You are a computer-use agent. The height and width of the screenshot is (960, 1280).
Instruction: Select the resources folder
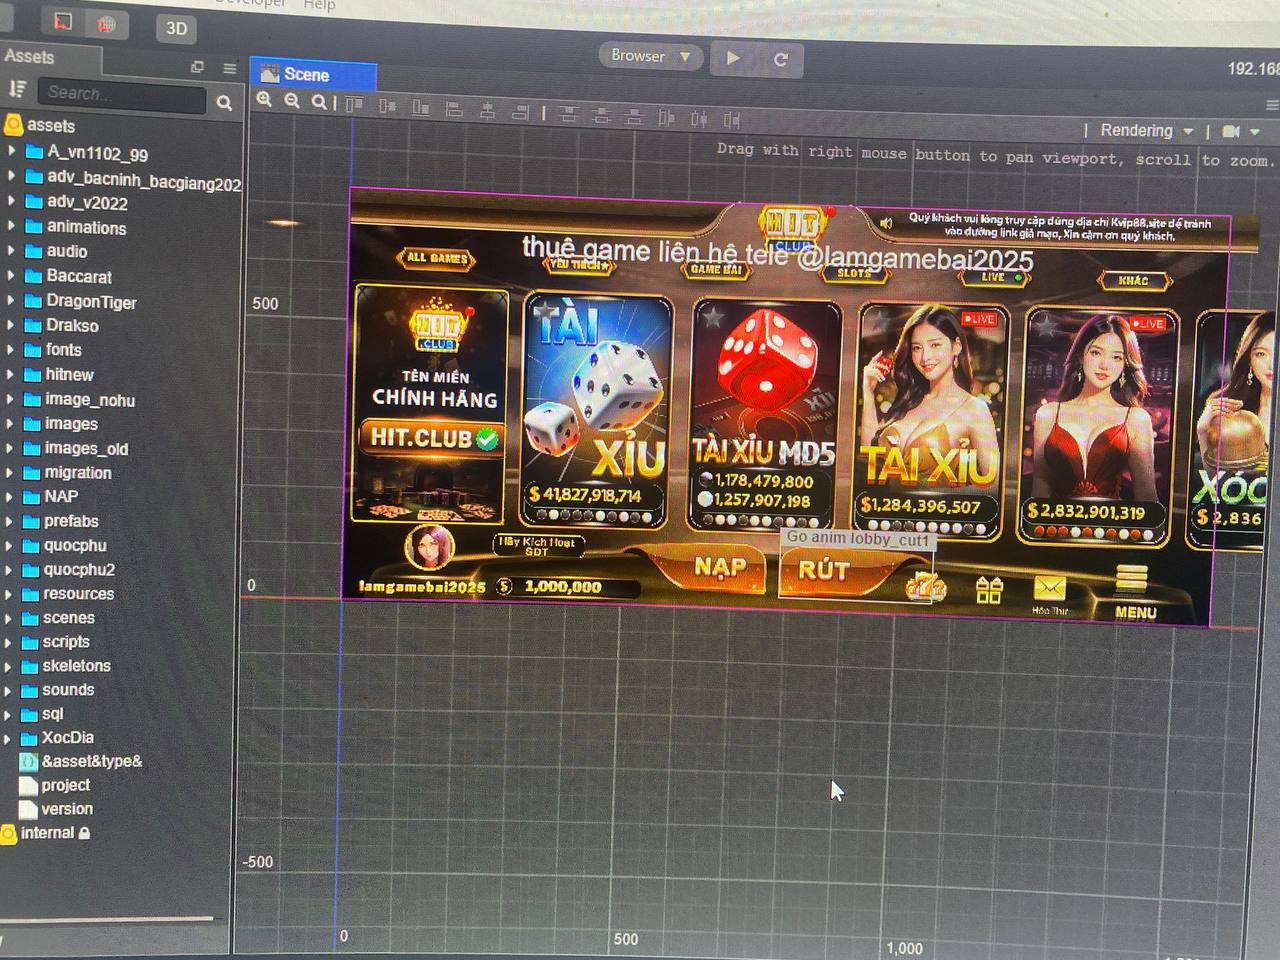click(x=78, y=594)
